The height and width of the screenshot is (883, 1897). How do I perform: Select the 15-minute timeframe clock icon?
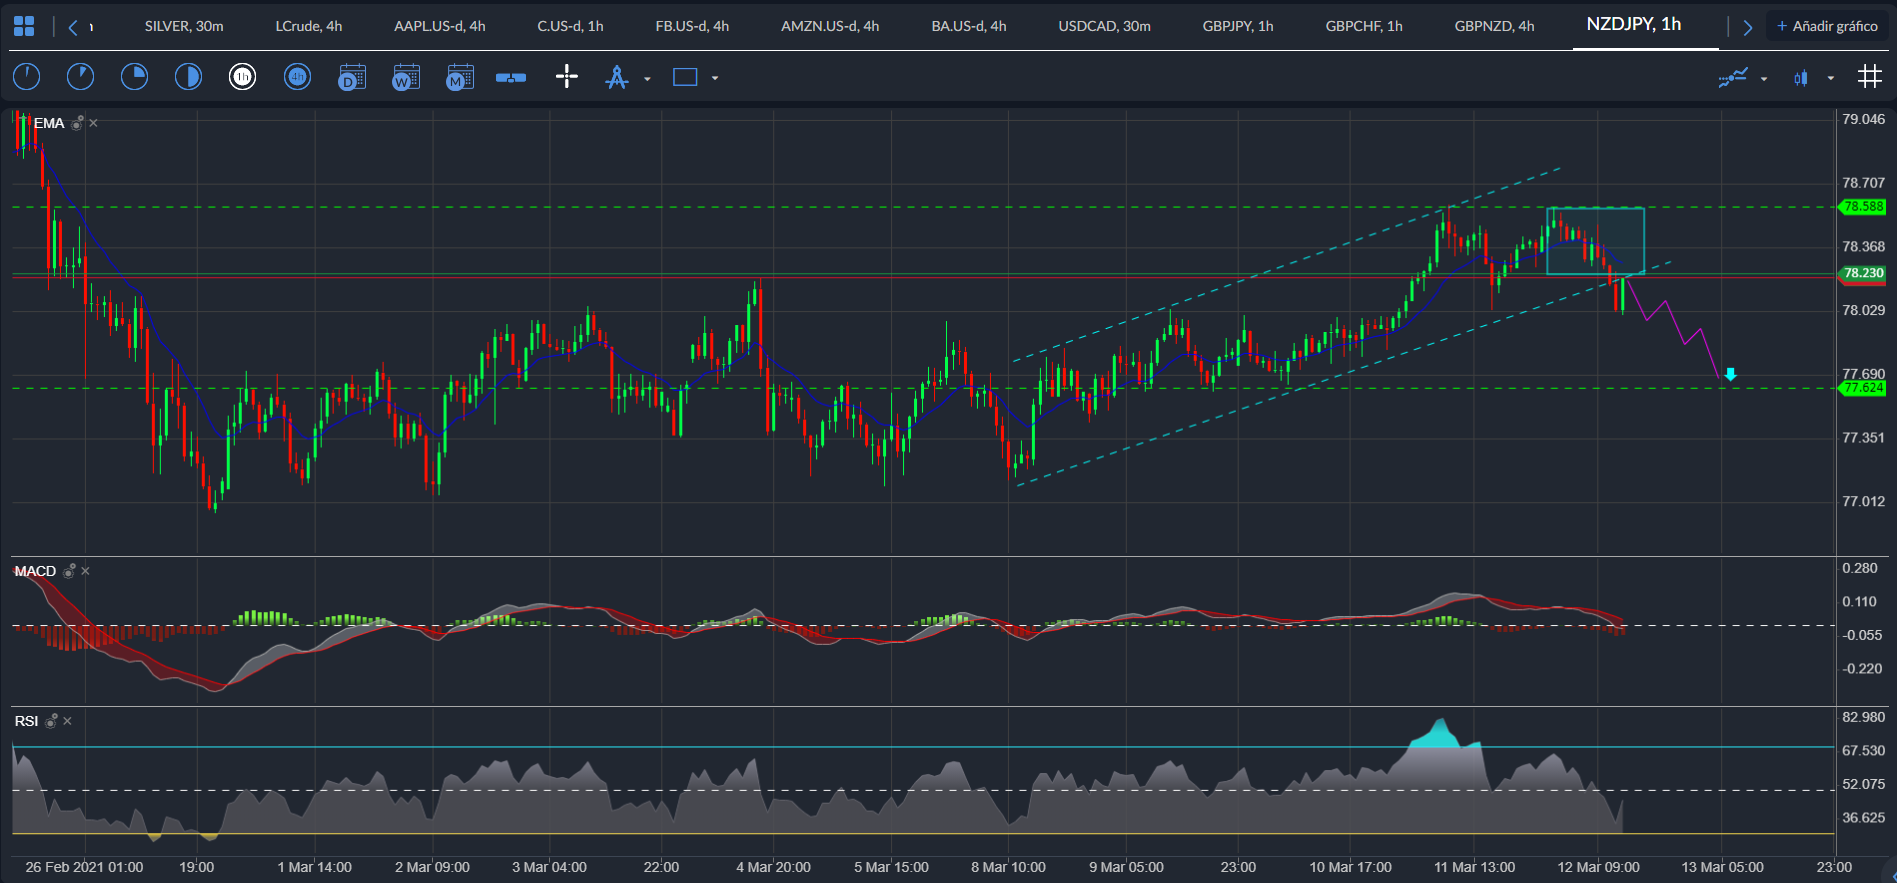pyautogui.click(x=134, y=77)
